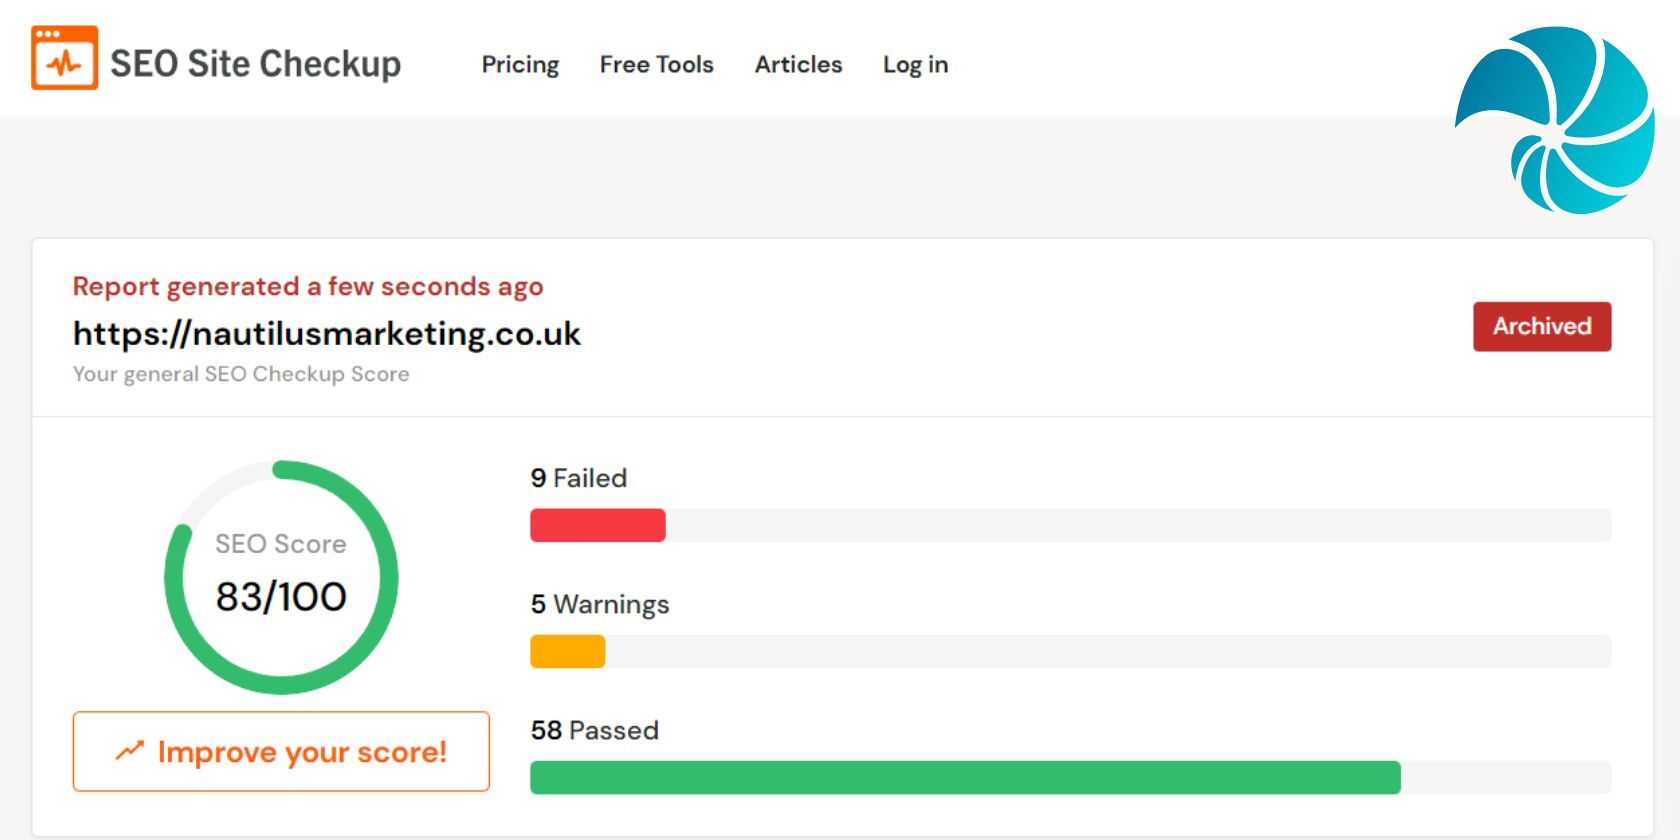Click the Report generated timestamp text

[x=308, y=287]
